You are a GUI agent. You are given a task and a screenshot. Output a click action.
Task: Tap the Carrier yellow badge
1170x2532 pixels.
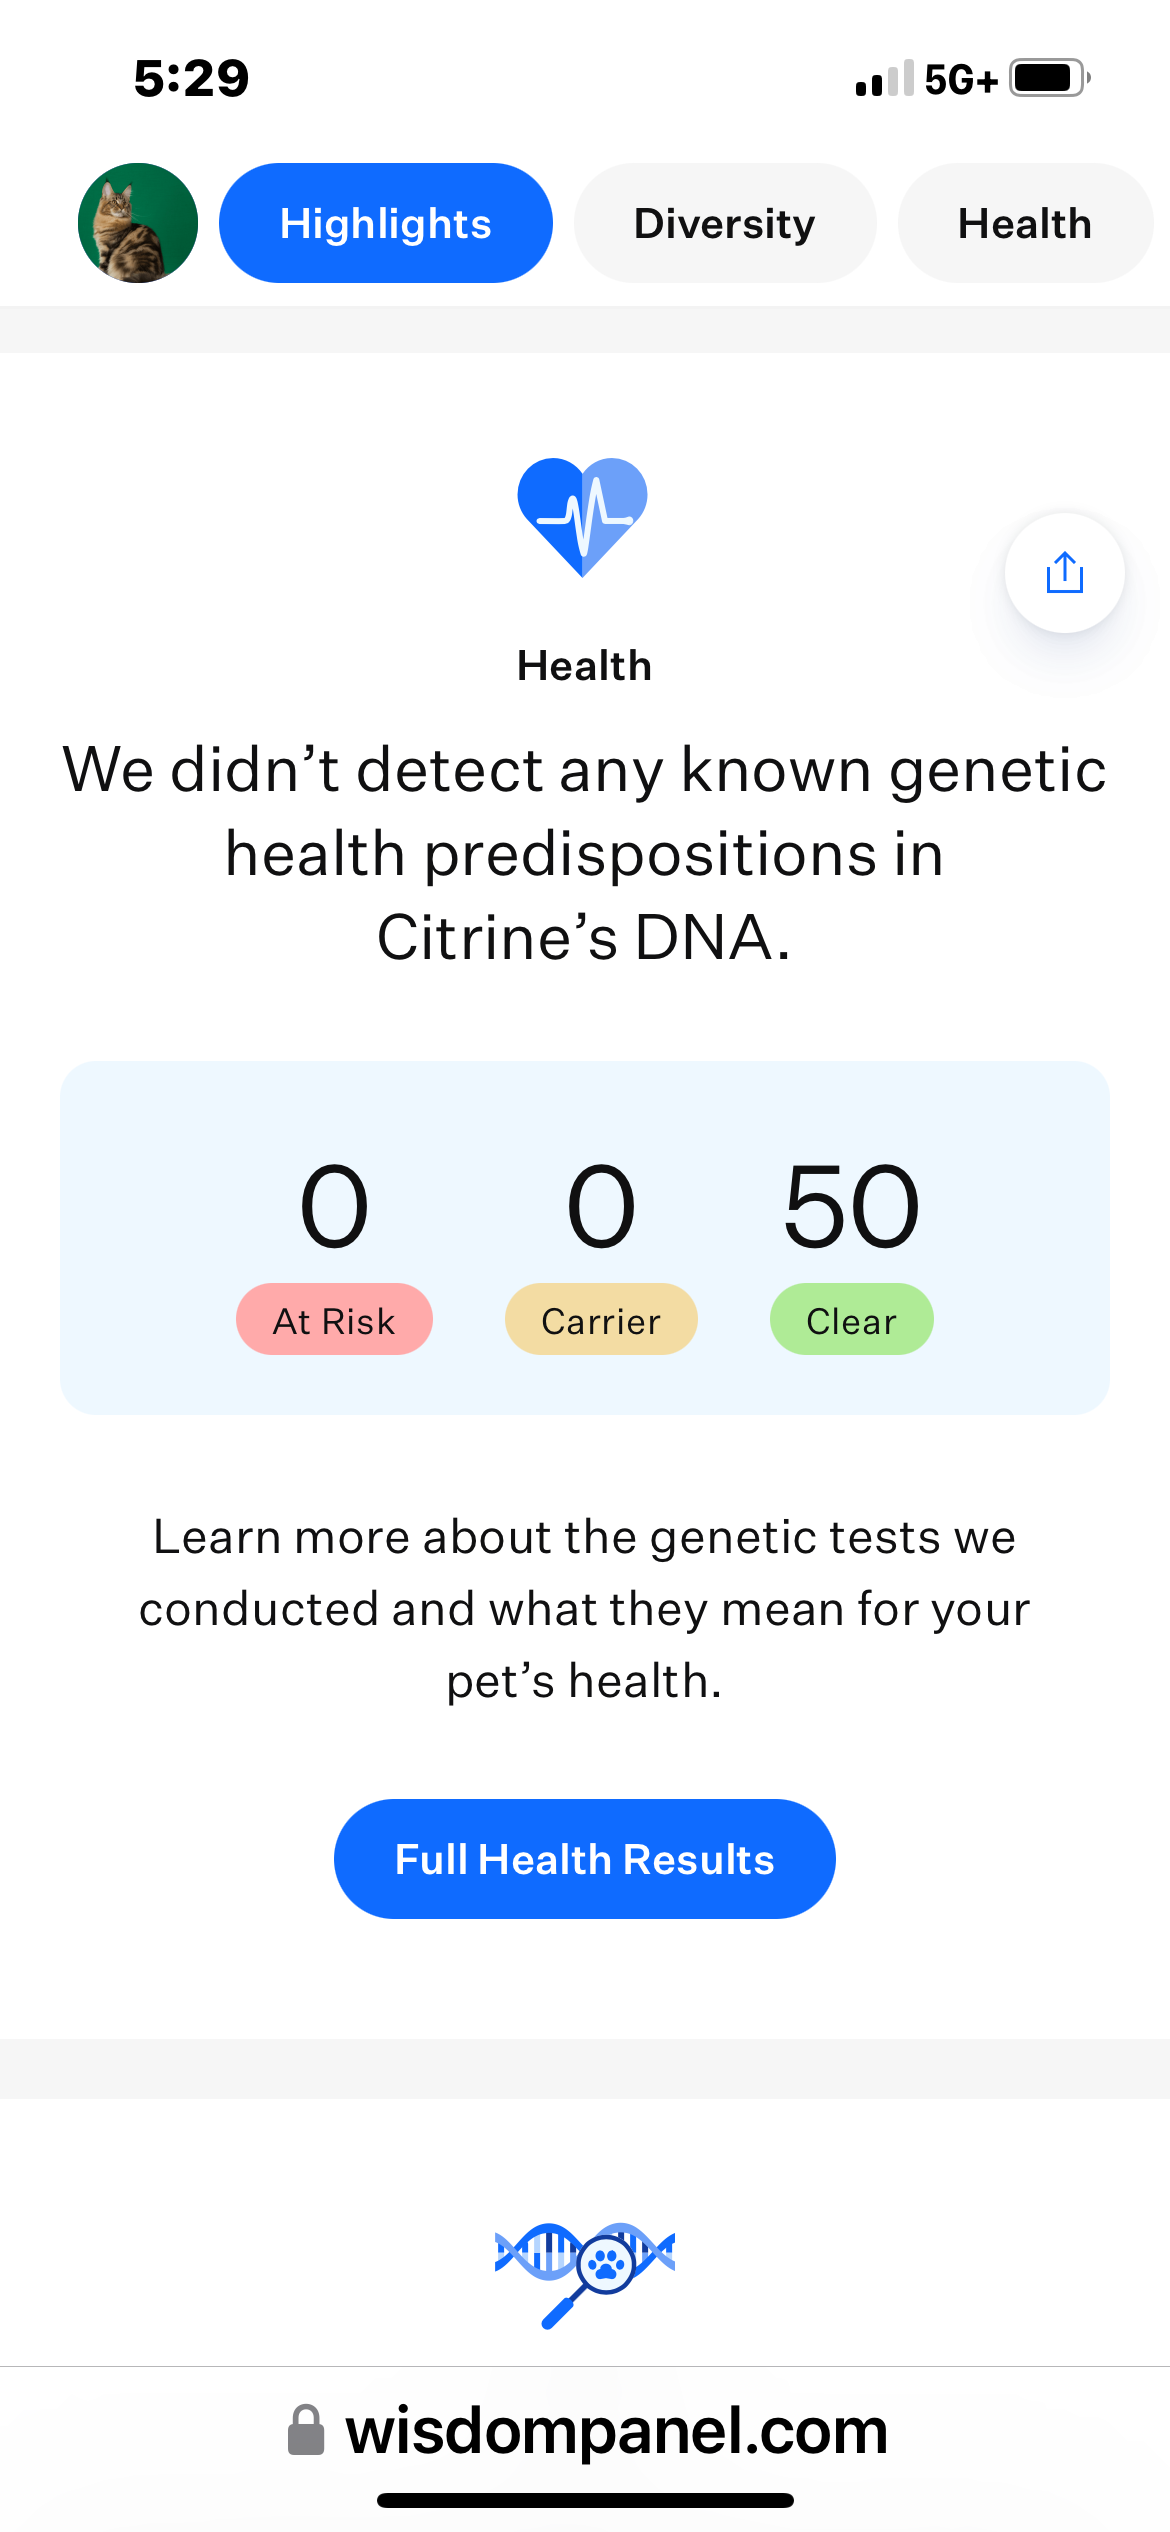click(601, 1320)
